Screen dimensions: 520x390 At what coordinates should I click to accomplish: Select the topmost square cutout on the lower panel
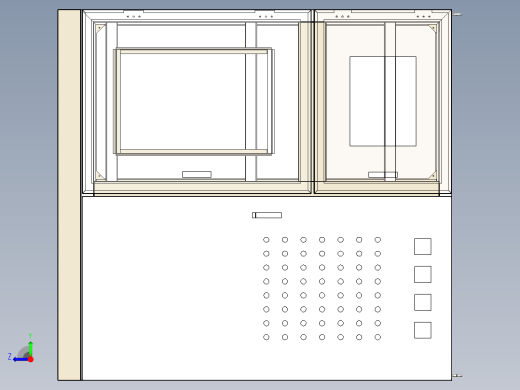tap(423, 246)
